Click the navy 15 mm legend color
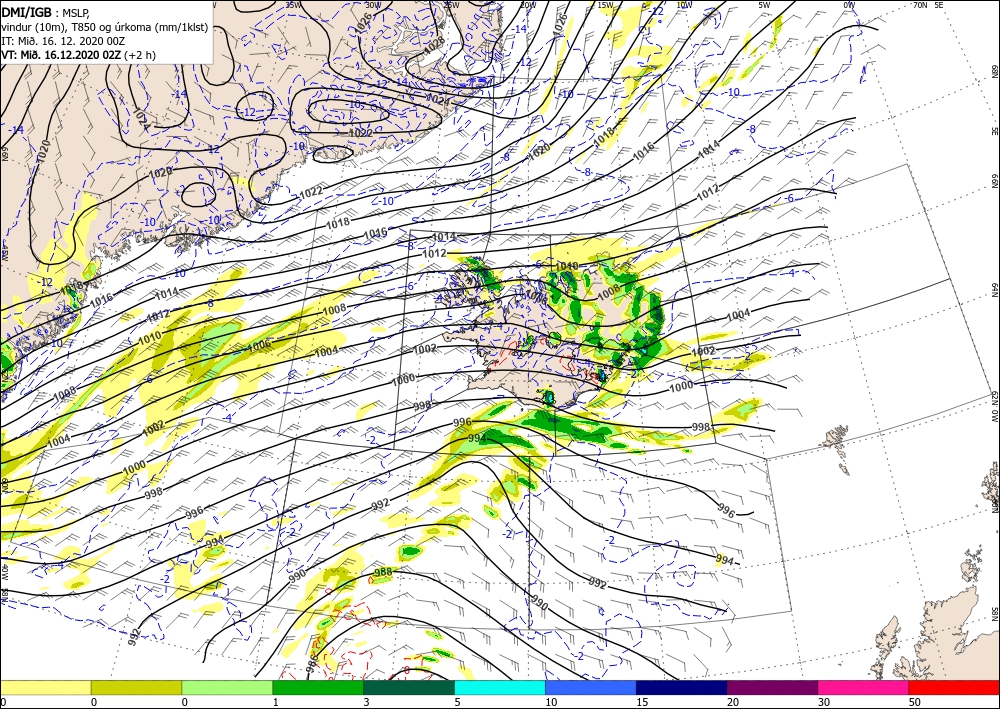Screen dimensions: 1000x709 [682, 687]
